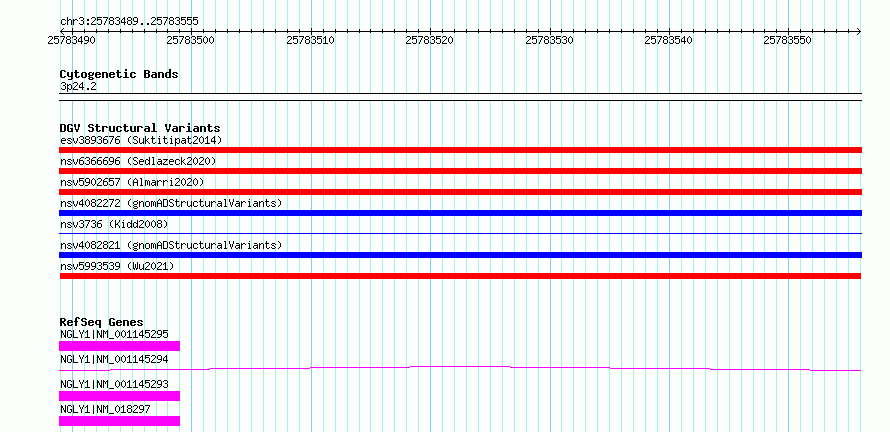Screen dimensions: 890x432
Task: Click the red bar under nsv5902657
Action: 460,192
